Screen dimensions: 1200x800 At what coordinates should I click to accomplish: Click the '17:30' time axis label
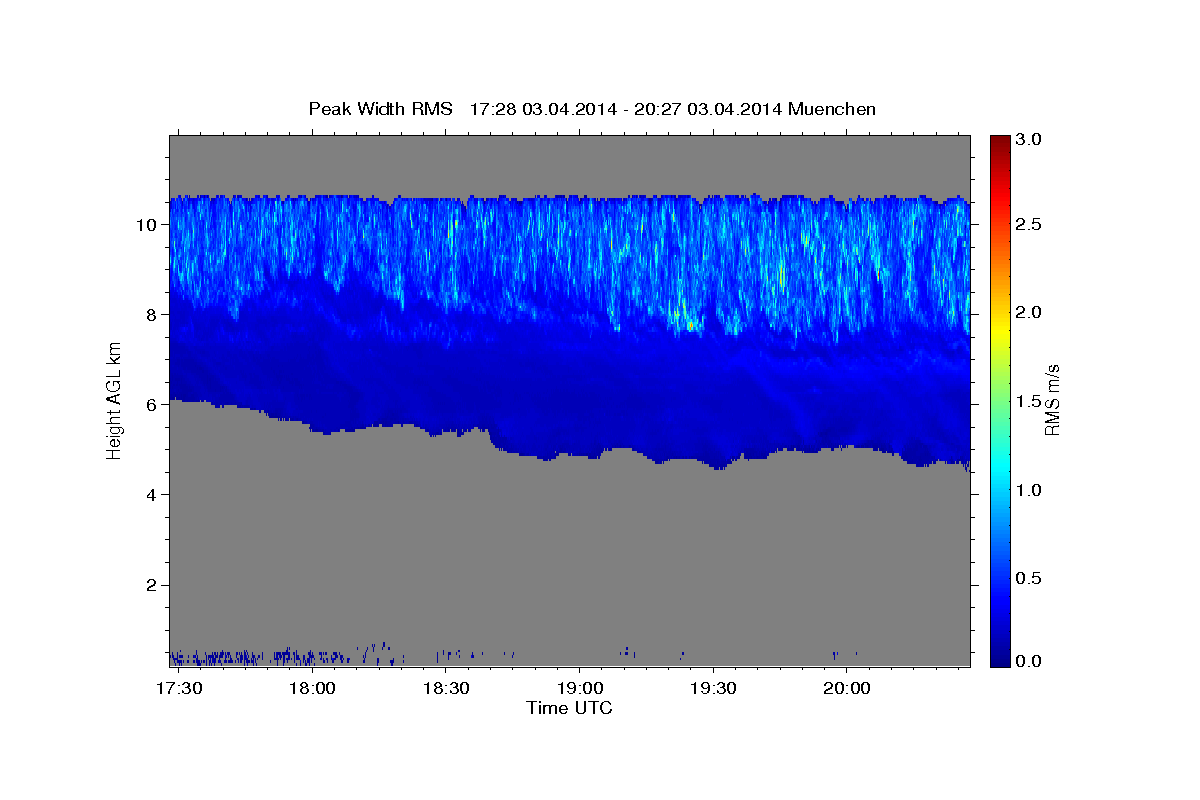coord(181,689)
